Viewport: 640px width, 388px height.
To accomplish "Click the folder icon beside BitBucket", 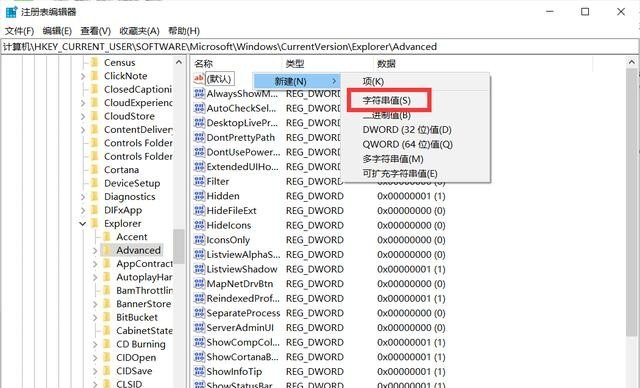I will pos(107,317).
